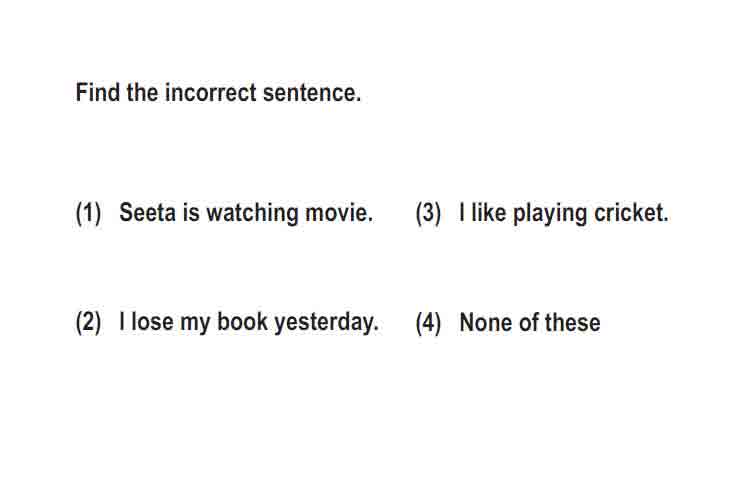Click the '(3)' option number

428,213
